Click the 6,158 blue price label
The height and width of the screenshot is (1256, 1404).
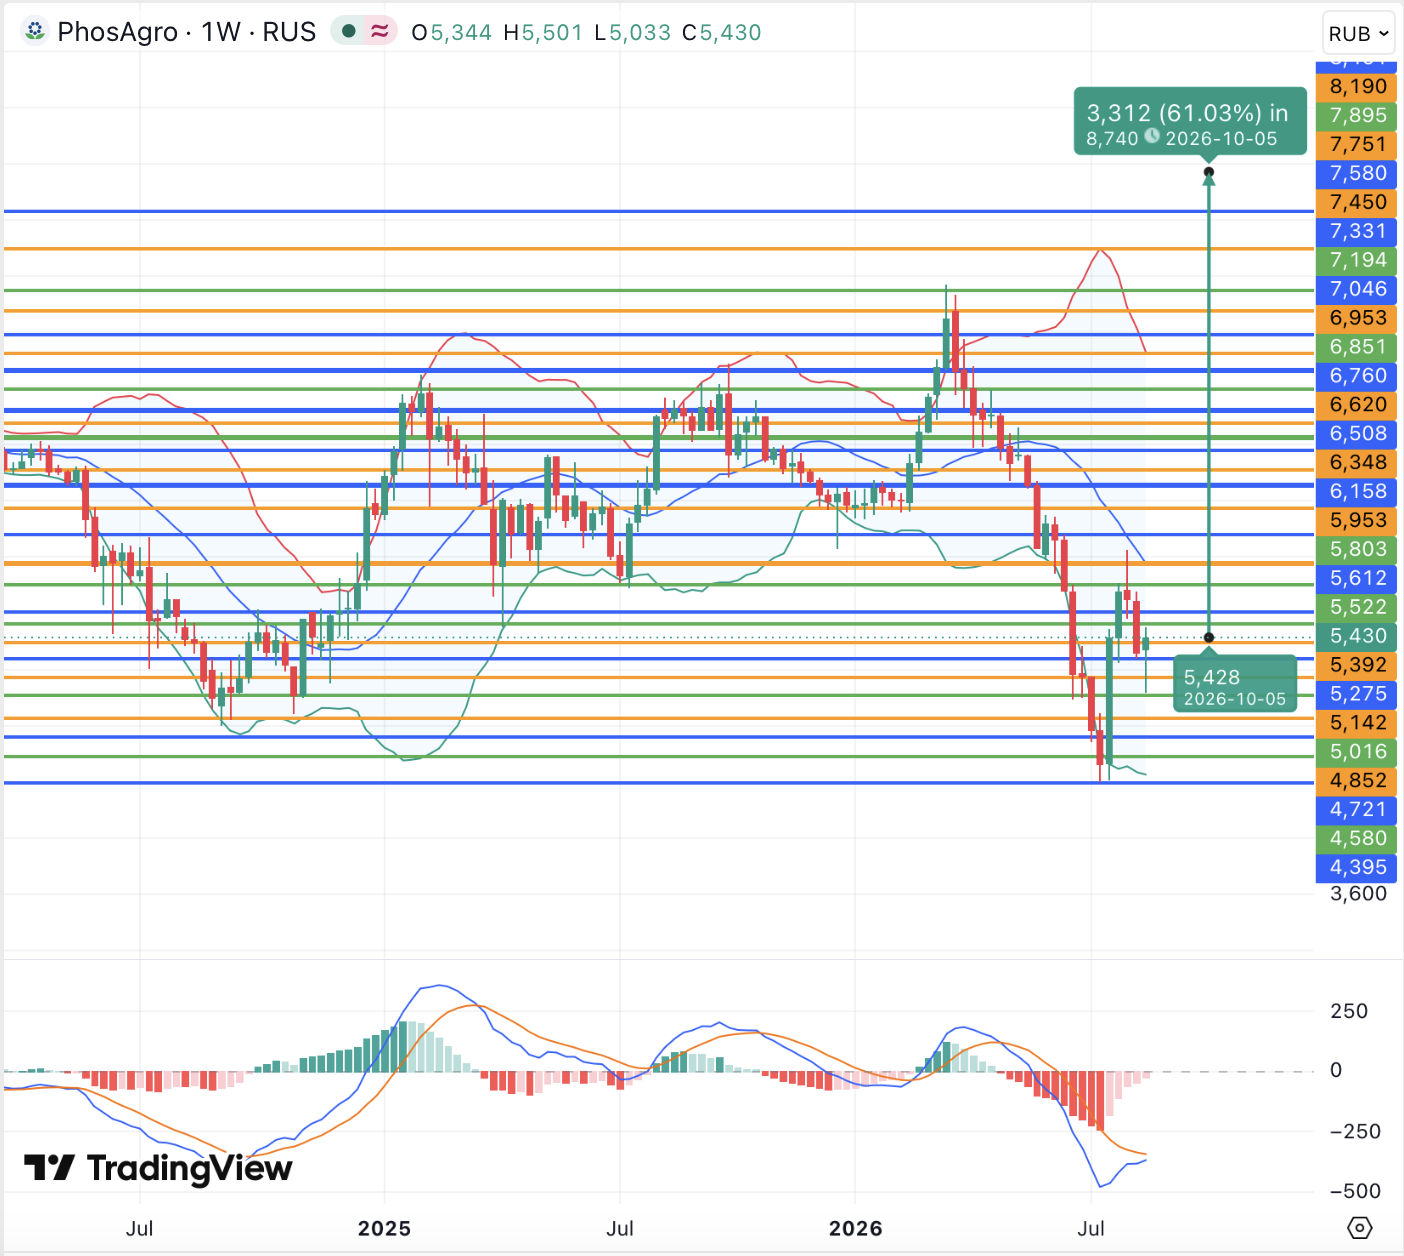coord(1357,493)
